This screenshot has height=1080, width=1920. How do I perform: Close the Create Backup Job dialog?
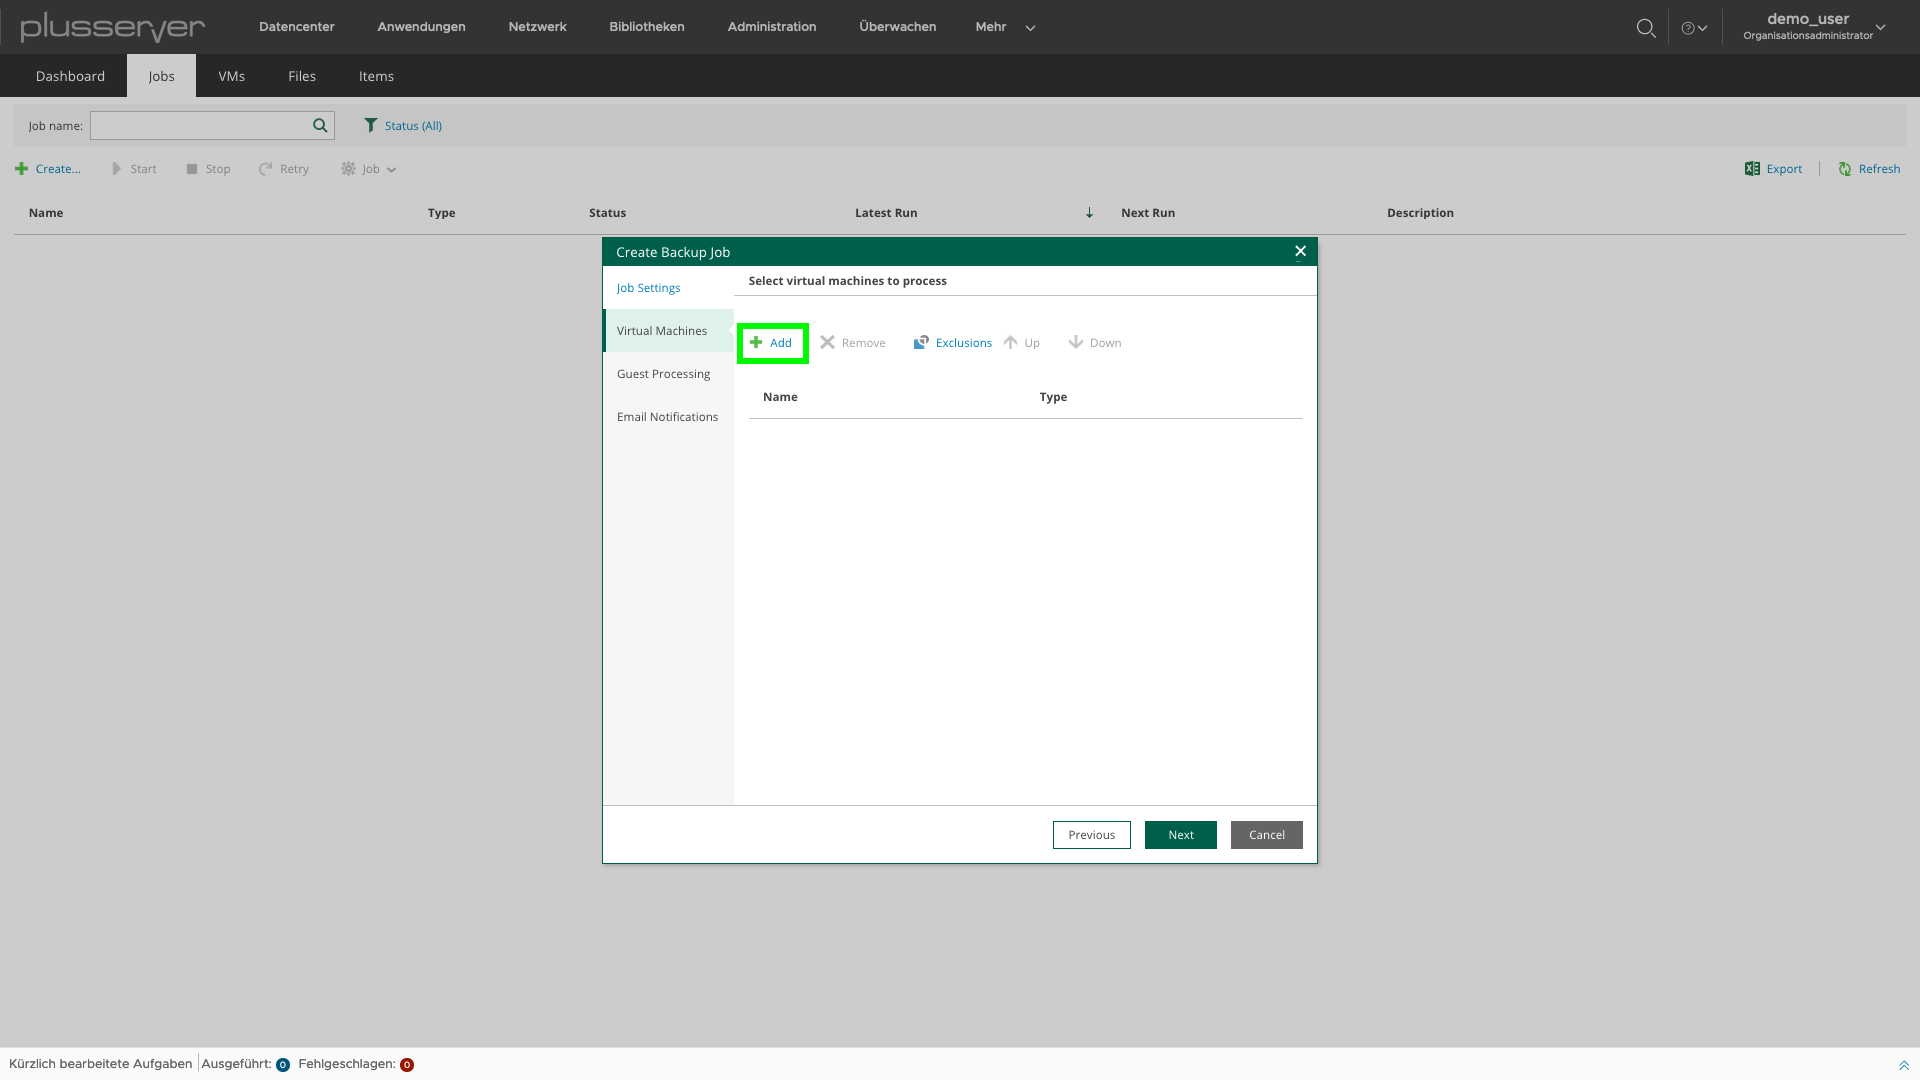pos(1300,252)
